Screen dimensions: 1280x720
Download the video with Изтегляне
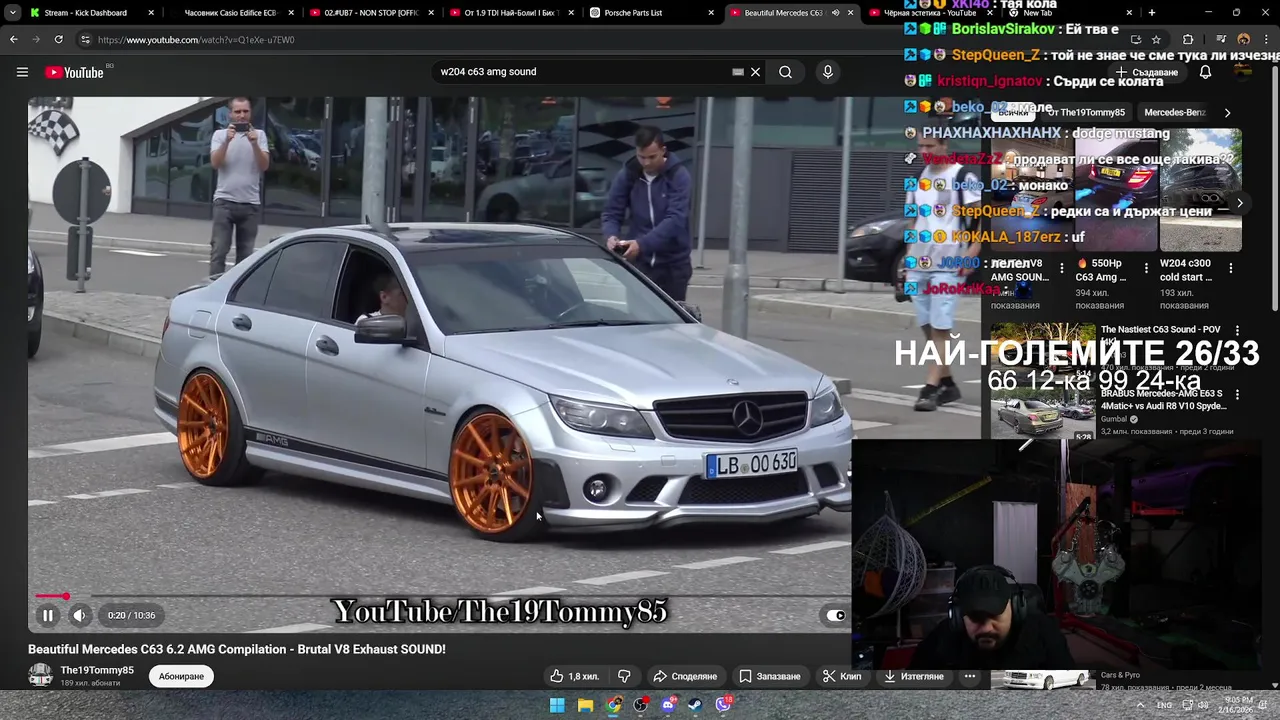click(914, 677)
